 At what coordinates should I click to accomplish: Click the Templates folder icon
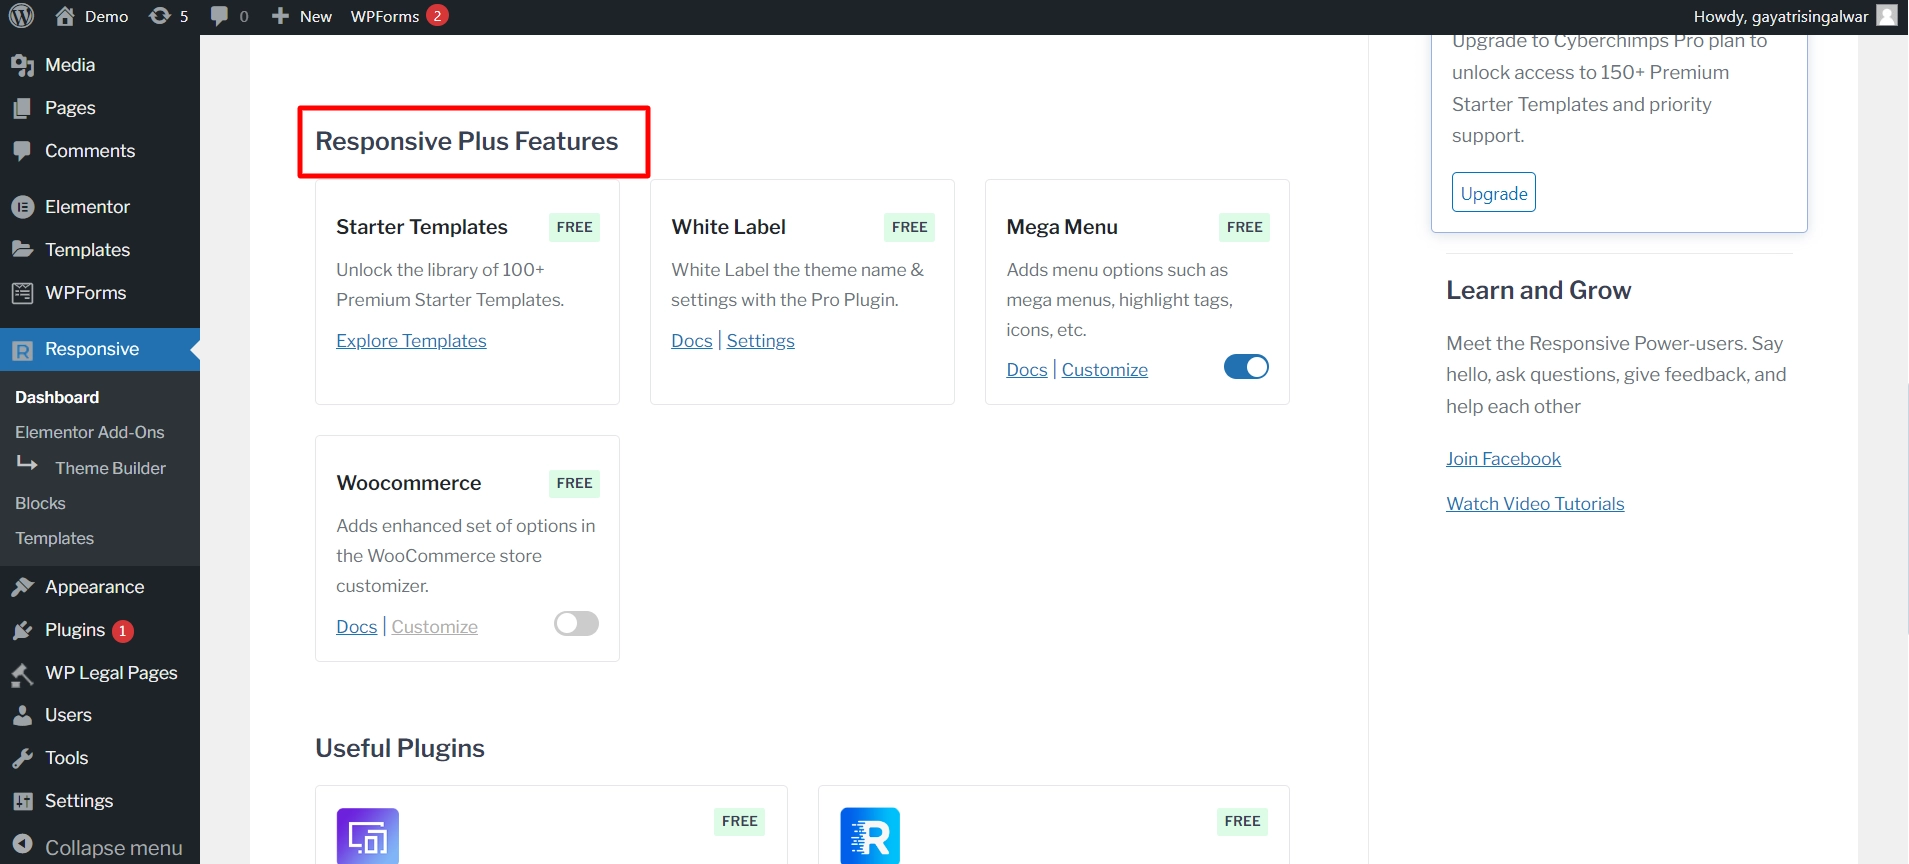point(22,250)
